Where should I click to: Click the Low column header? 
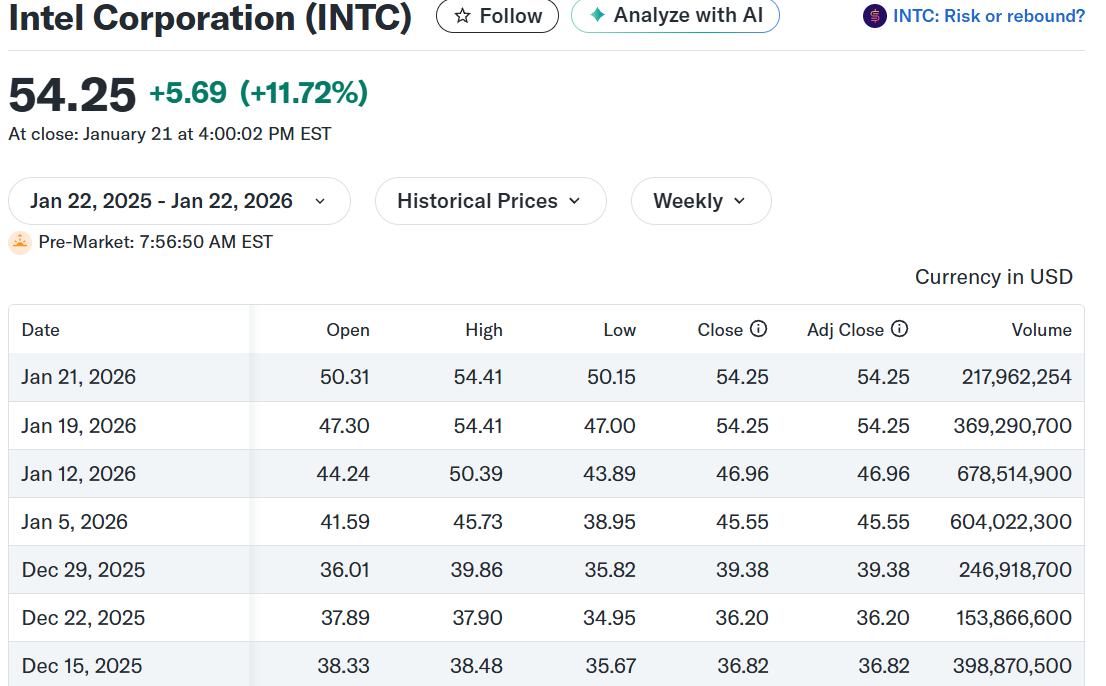coord(619,330)
